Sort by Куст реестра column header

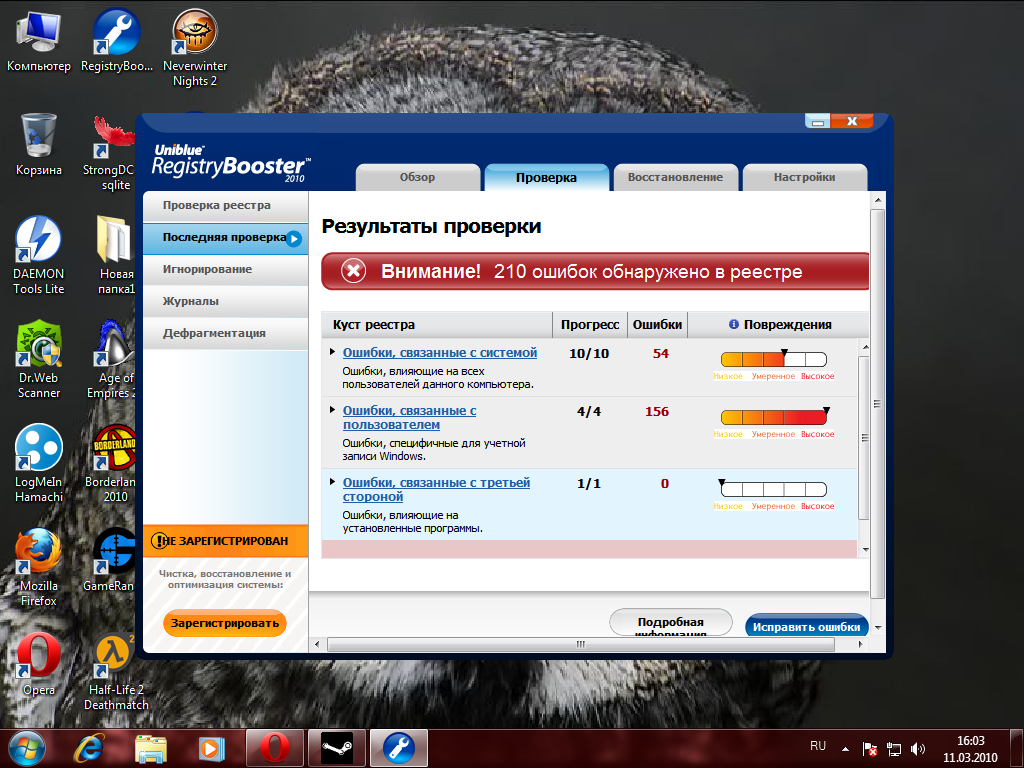(x=437, y=325)
